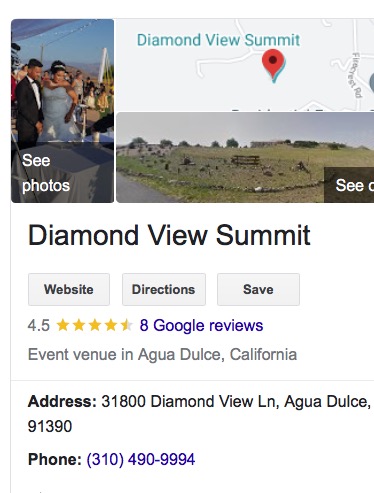Click the 91390 zip code text
Screen dimensions: 374x493
tap(50, 426)
